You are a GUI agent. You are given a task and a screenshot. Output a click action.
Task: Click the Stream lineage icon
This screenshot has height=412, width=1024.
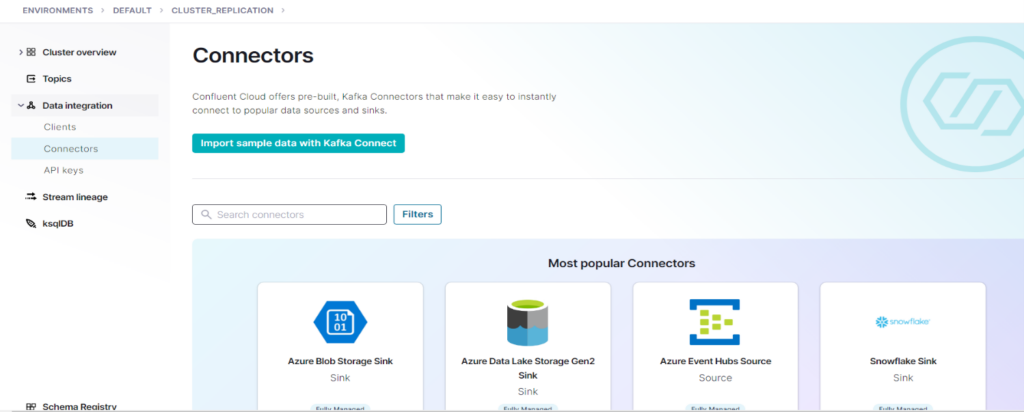point(31,197)
